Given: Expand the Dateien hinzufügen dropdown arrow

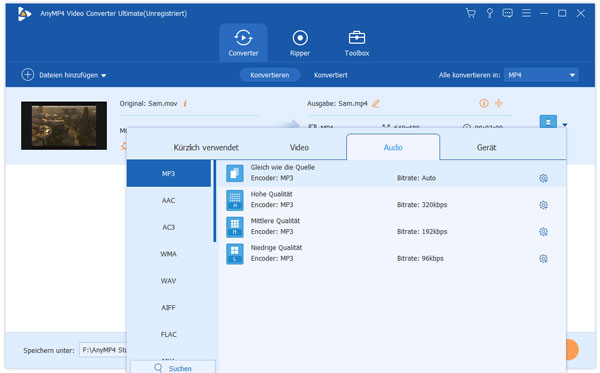Looking at the screenshot, I should point(104,76).
